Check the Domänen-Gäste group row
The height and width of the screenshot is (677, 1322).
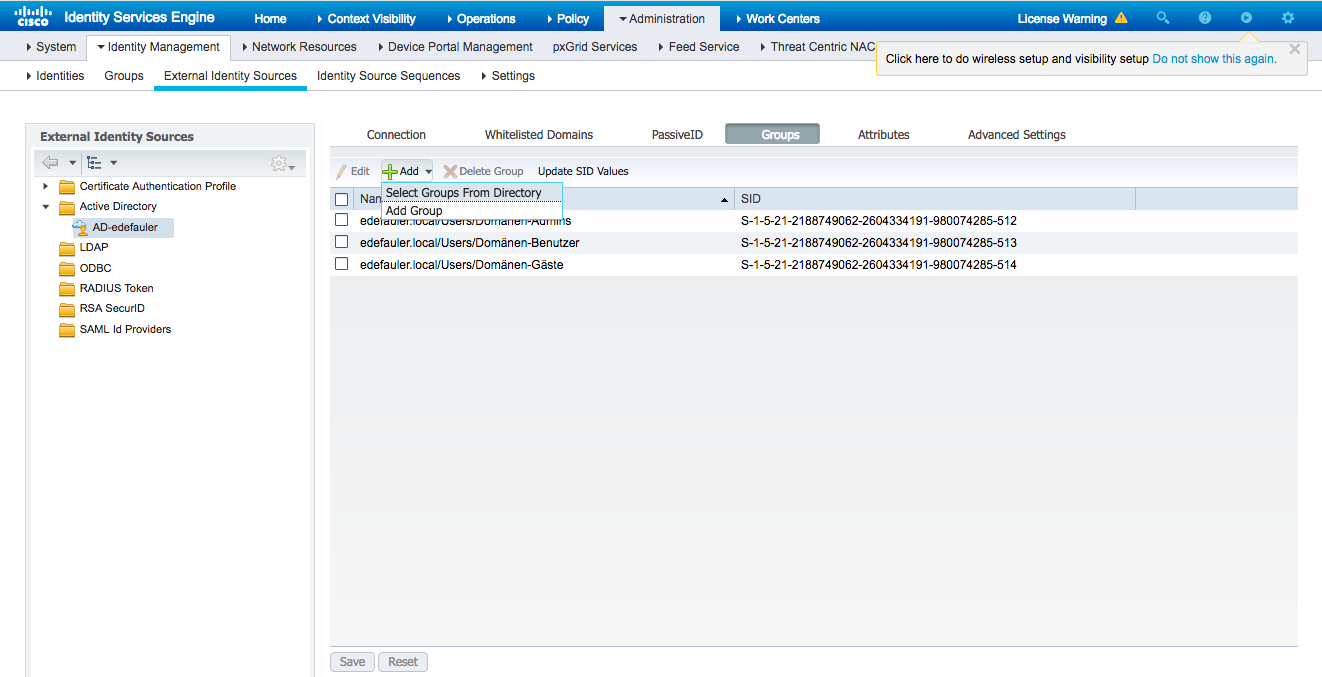[342, 264]
